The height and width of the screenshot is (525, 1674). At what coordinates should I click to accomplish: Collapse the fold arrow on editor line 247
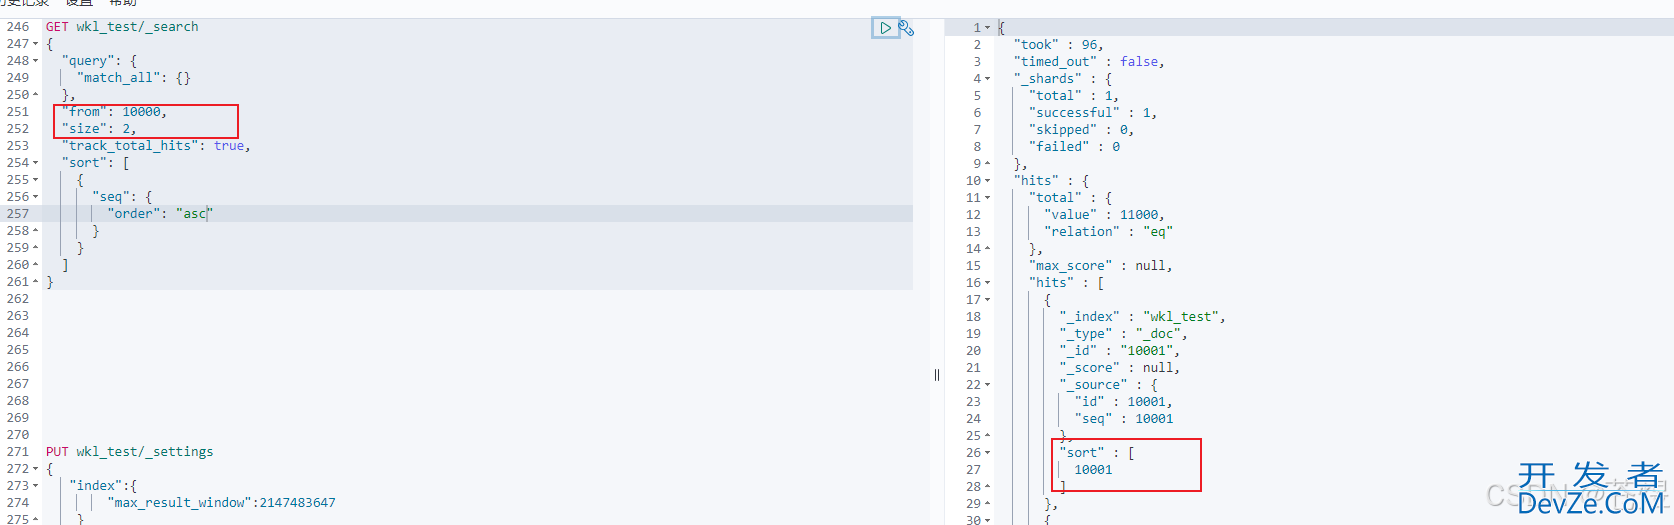click(36, 44)
